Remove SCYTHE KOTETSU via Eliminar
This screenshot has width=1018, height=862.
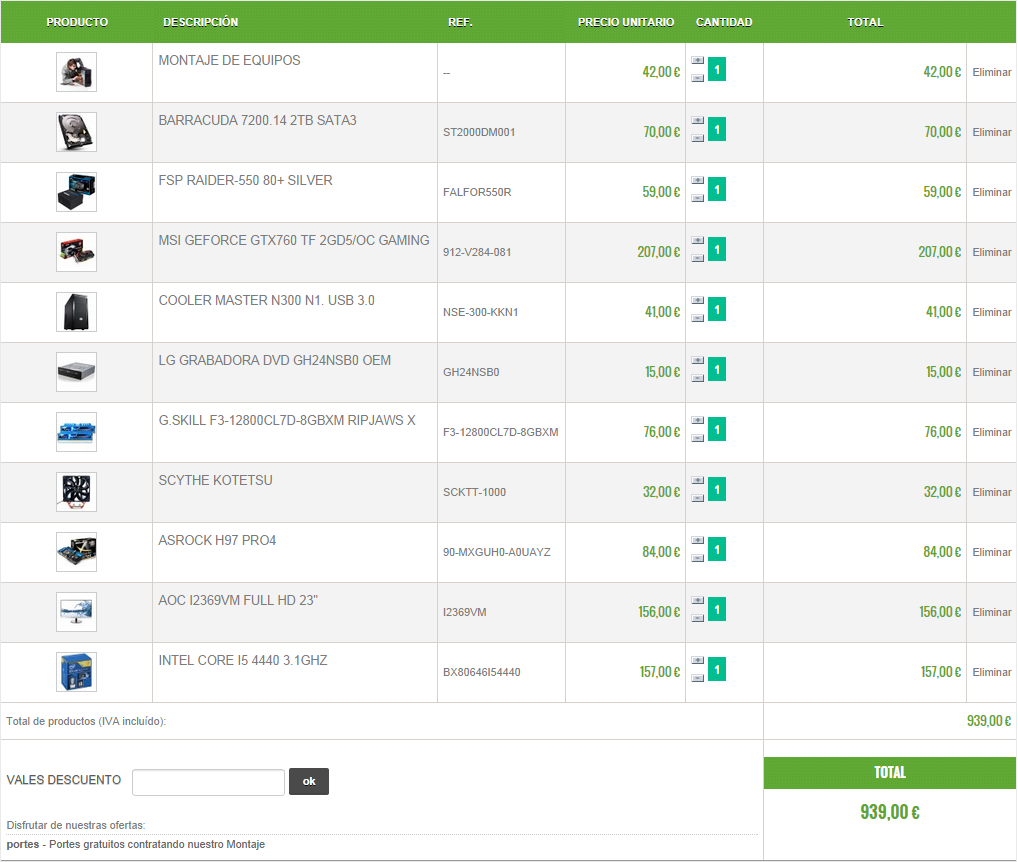[991, 492]
